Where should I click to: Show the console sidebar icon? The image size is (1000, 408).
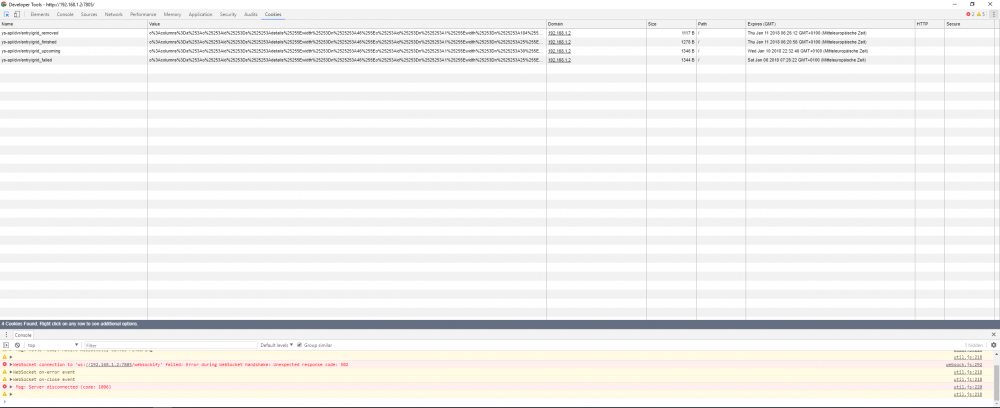click(6, 345)
